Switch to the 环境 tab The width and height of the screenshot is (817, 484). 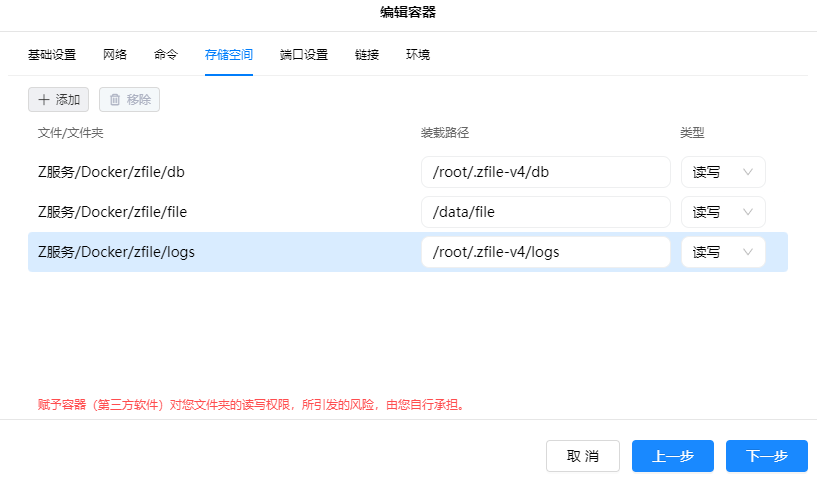click(x=418, y=55)
